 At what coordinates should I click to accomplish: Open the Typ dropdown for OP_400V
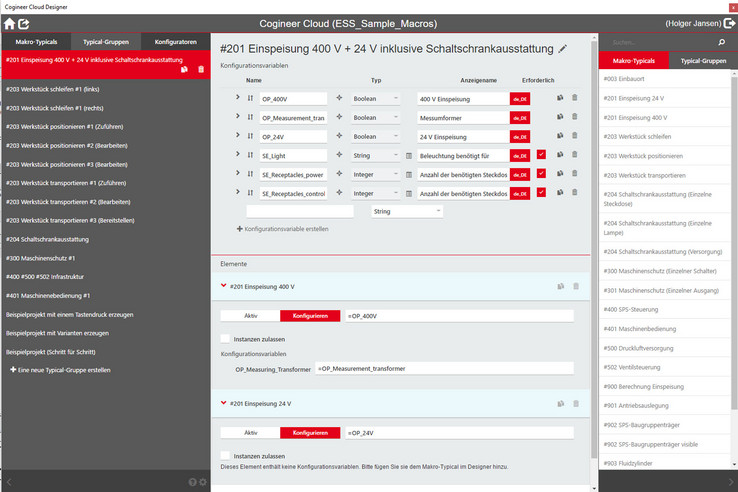[x=376, y=98]
